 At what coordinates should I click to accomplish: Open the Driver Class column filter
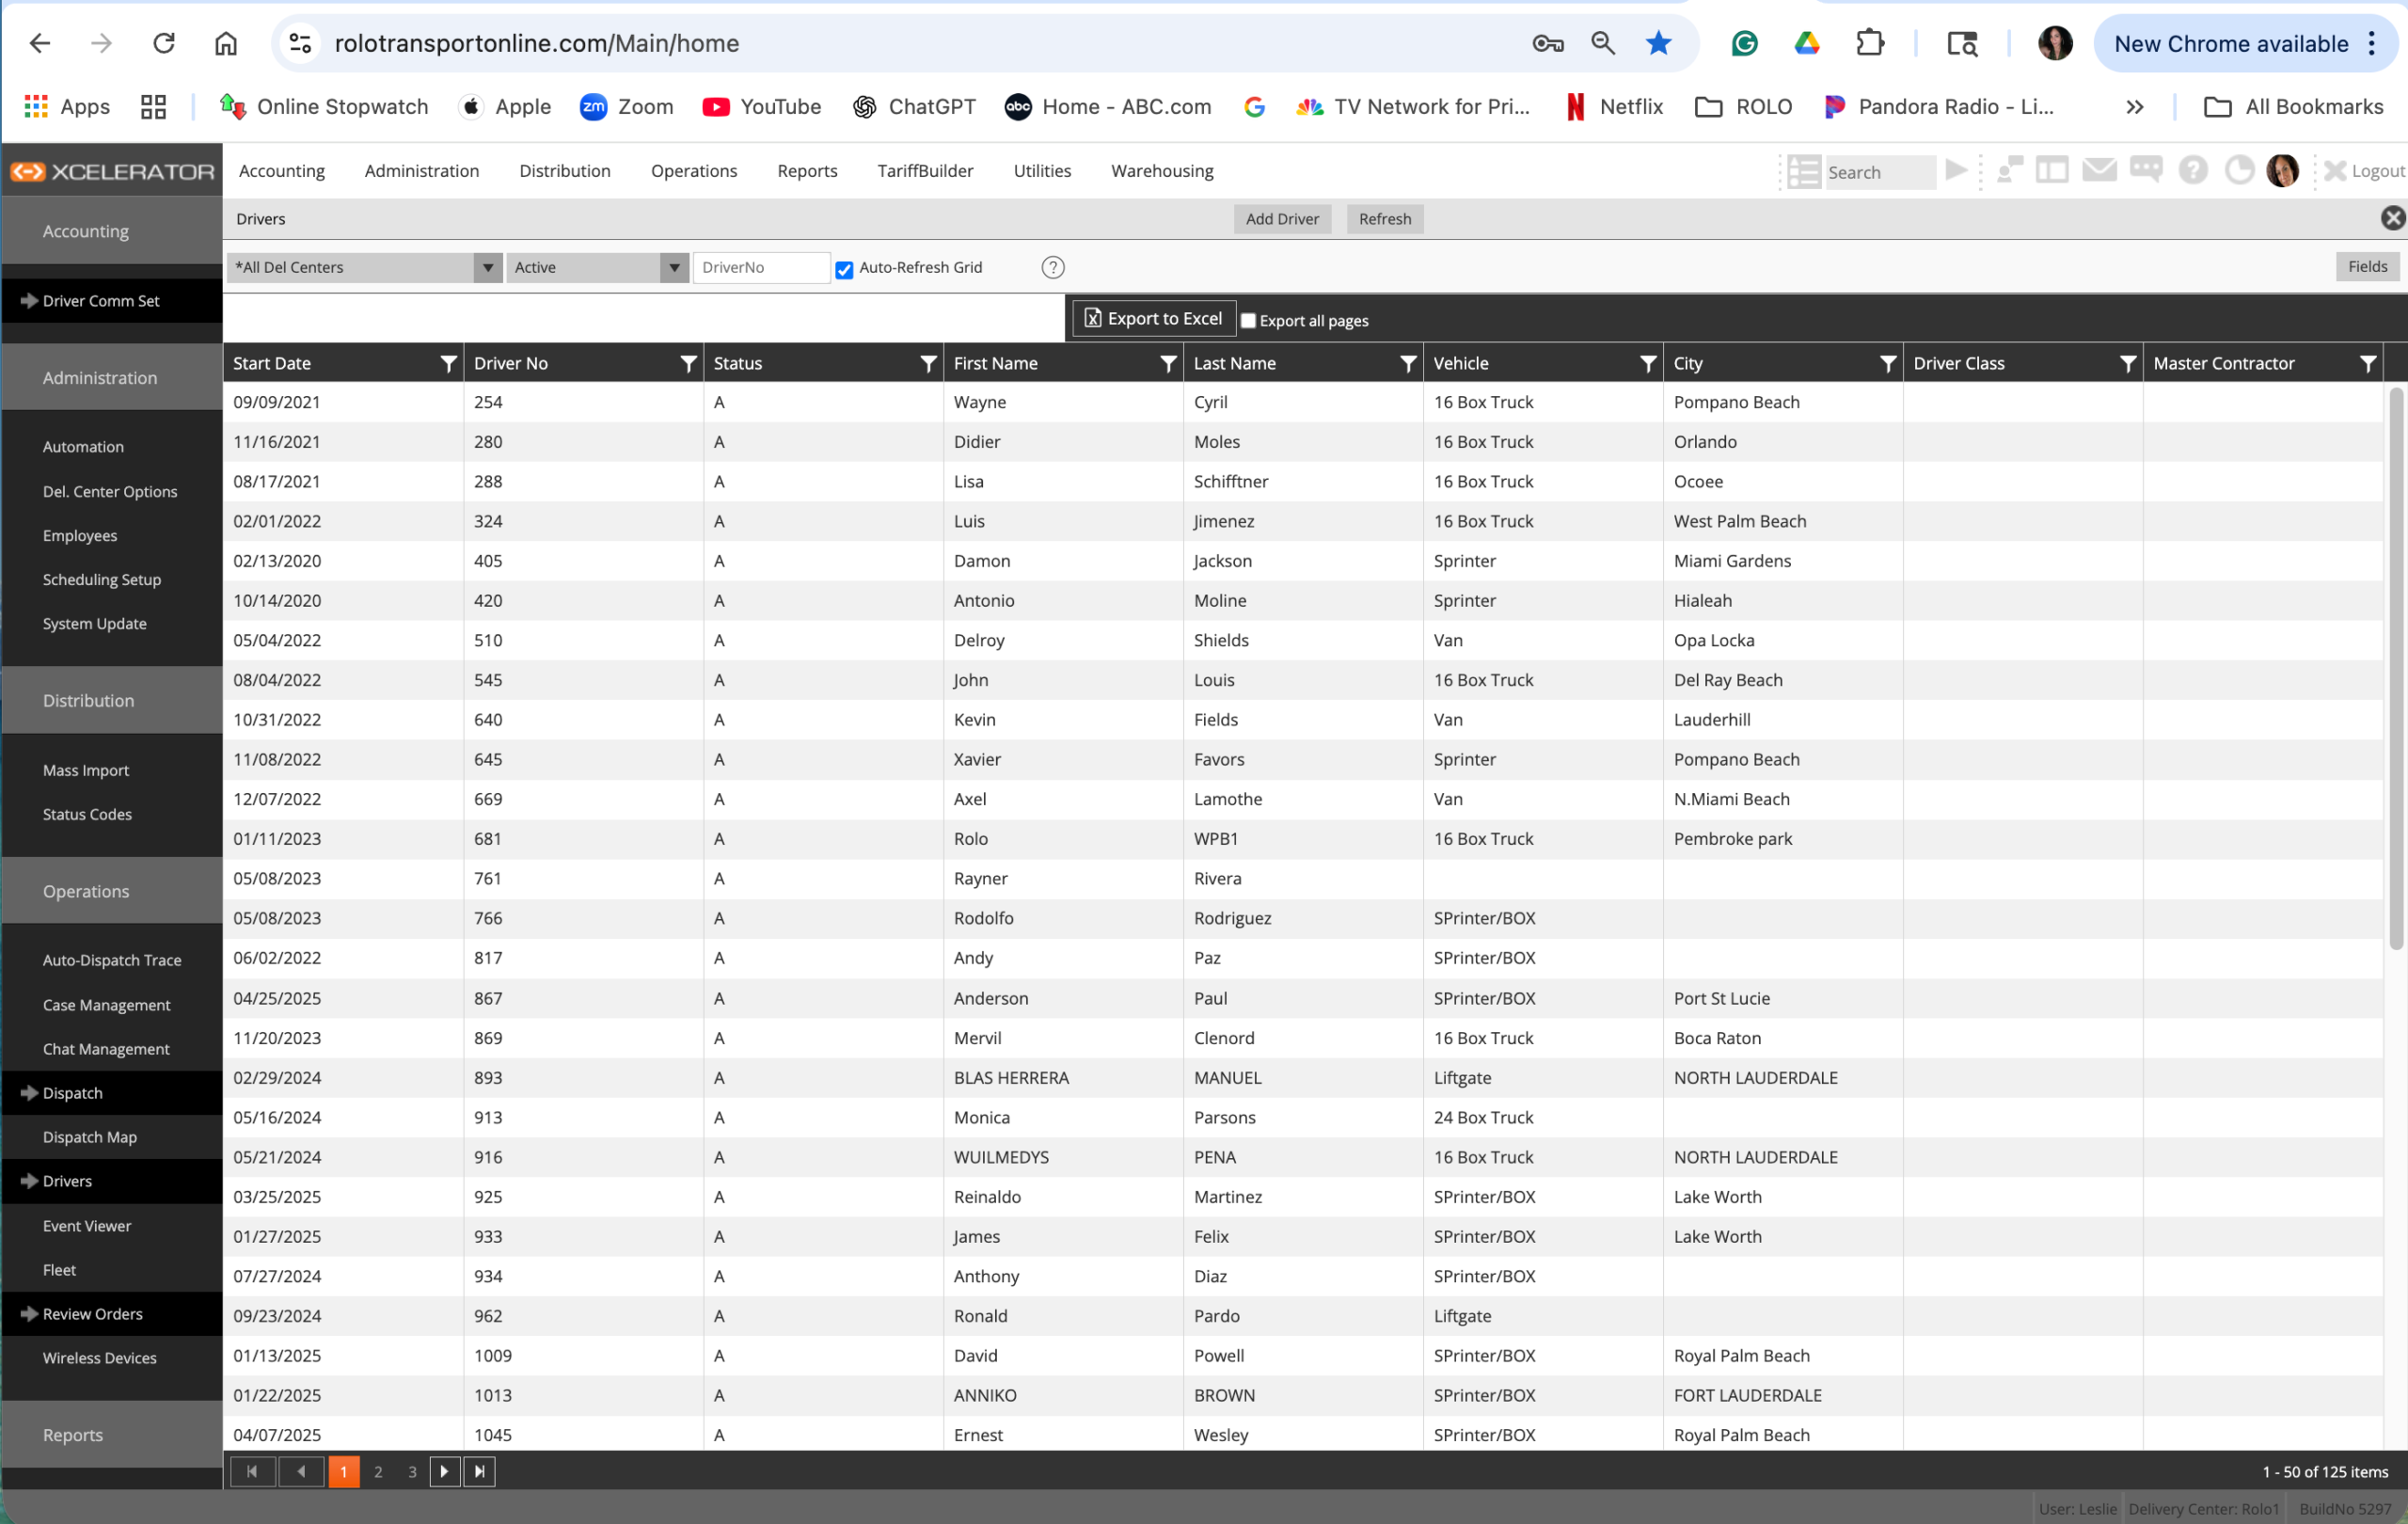[2128, 363]
